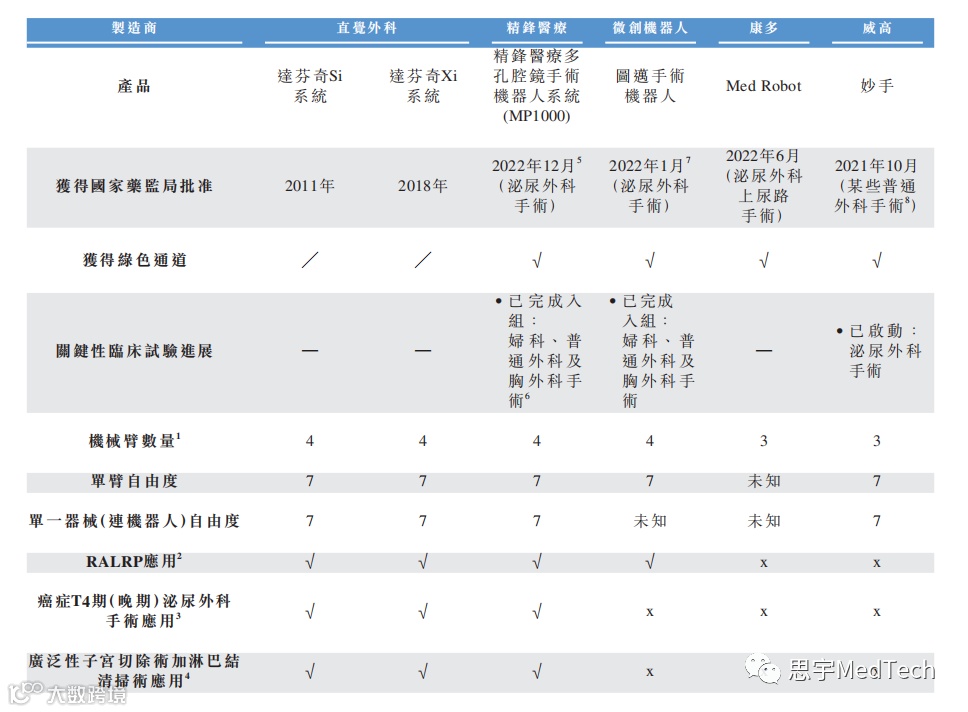Click the 康多 header cell
The height and width of the screenshot is (712, 968).
point(764,28)
